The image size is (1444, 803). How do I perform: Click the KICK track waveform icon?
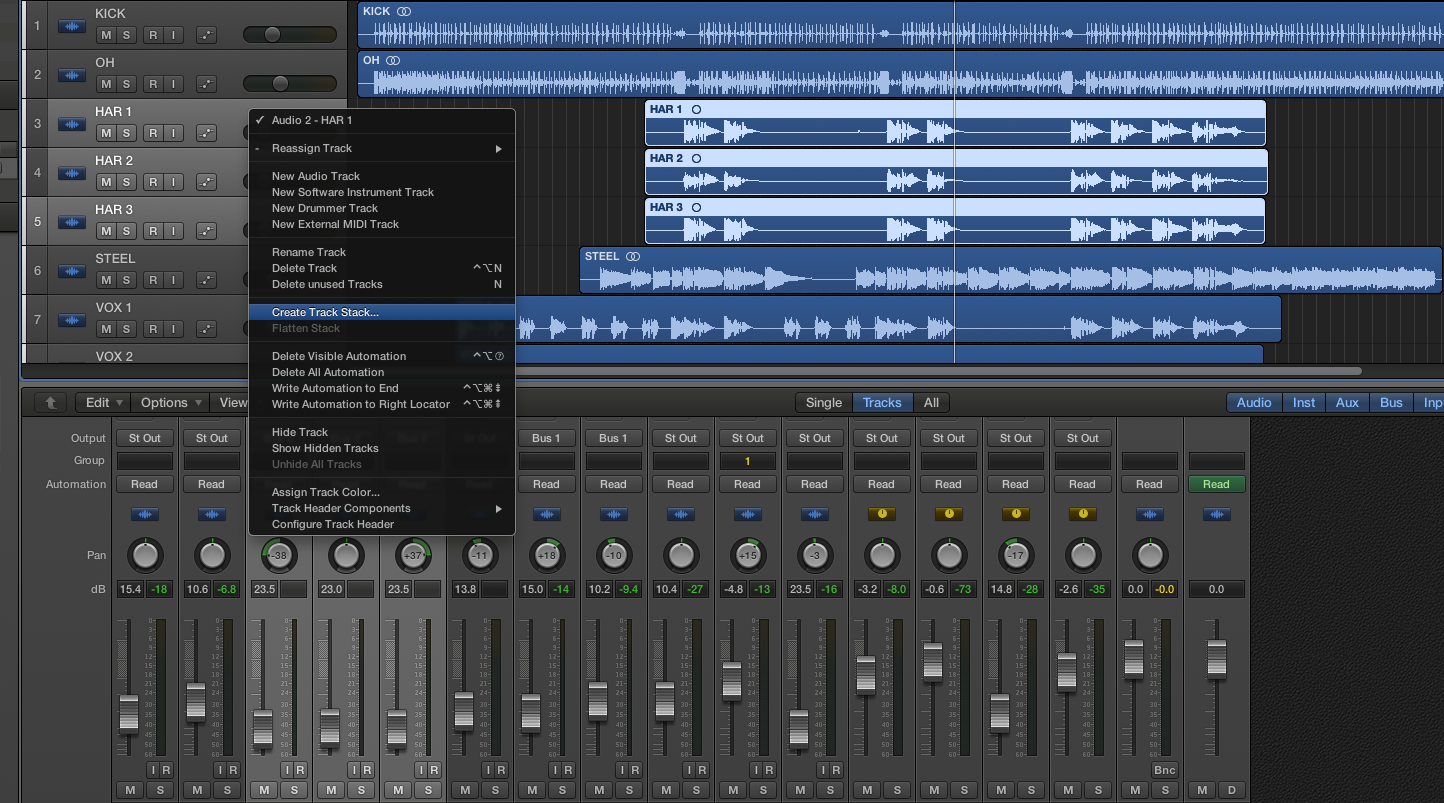pos(71,26)
